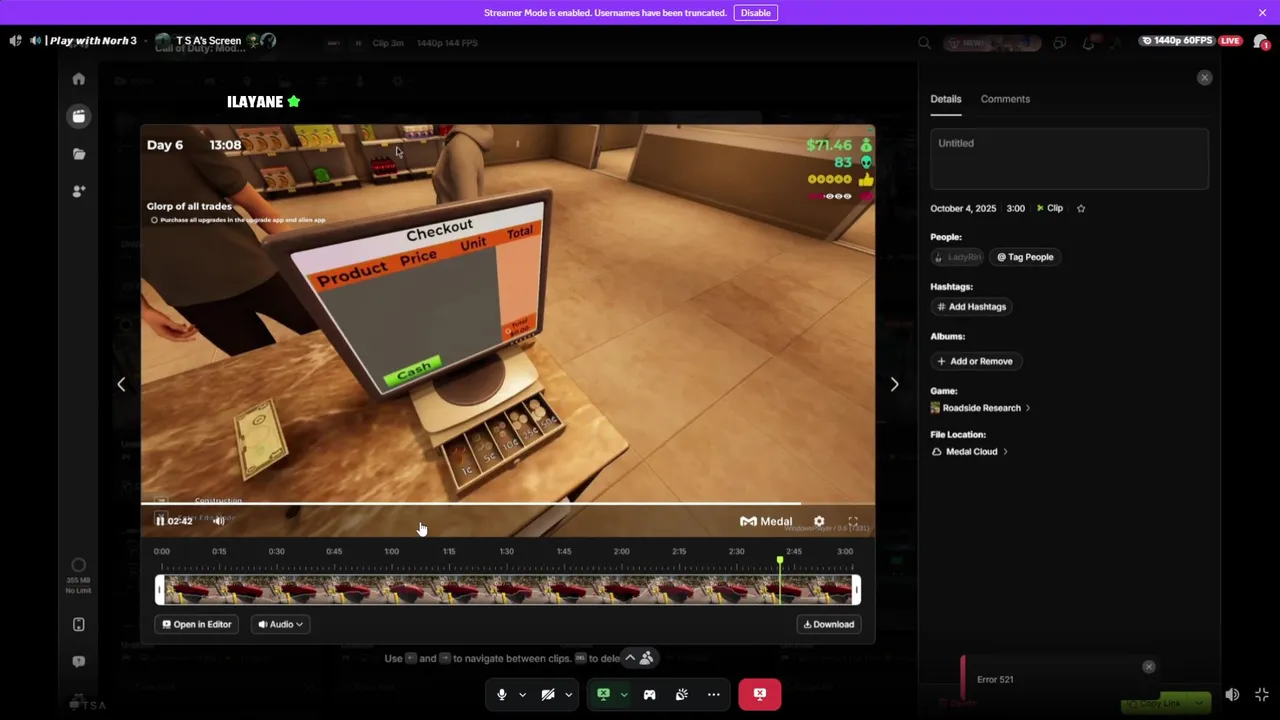Click the Play with Norh 3 channel name
Screen dimensions: 1280x720
pos(93,41)
